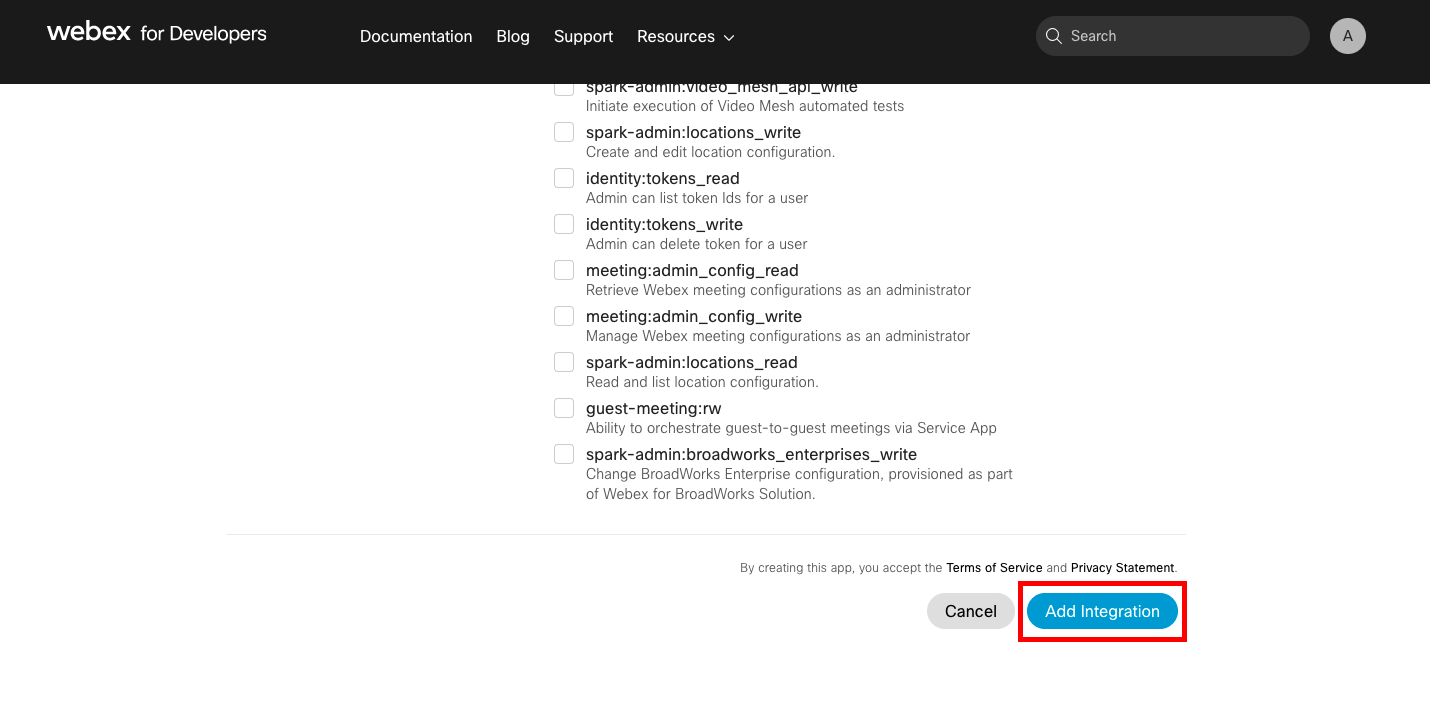Click the Add Integration button
Screen dimensions: 1430x701
(1102, 611)
